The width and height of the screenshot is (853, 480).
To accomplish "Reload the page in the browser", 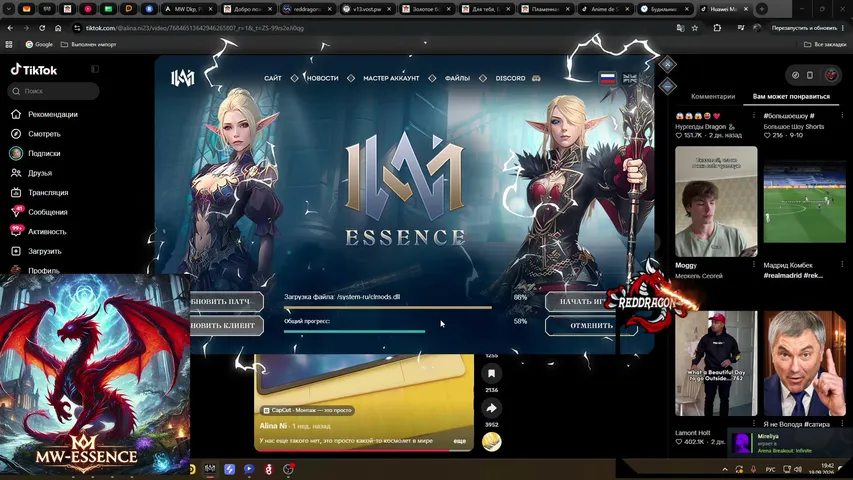I will coord(42,28).
